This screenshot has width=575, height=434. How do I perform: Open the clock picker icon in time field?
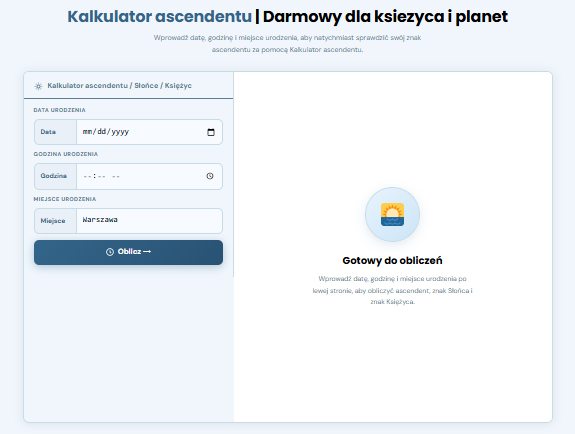(x=210, y=176)
